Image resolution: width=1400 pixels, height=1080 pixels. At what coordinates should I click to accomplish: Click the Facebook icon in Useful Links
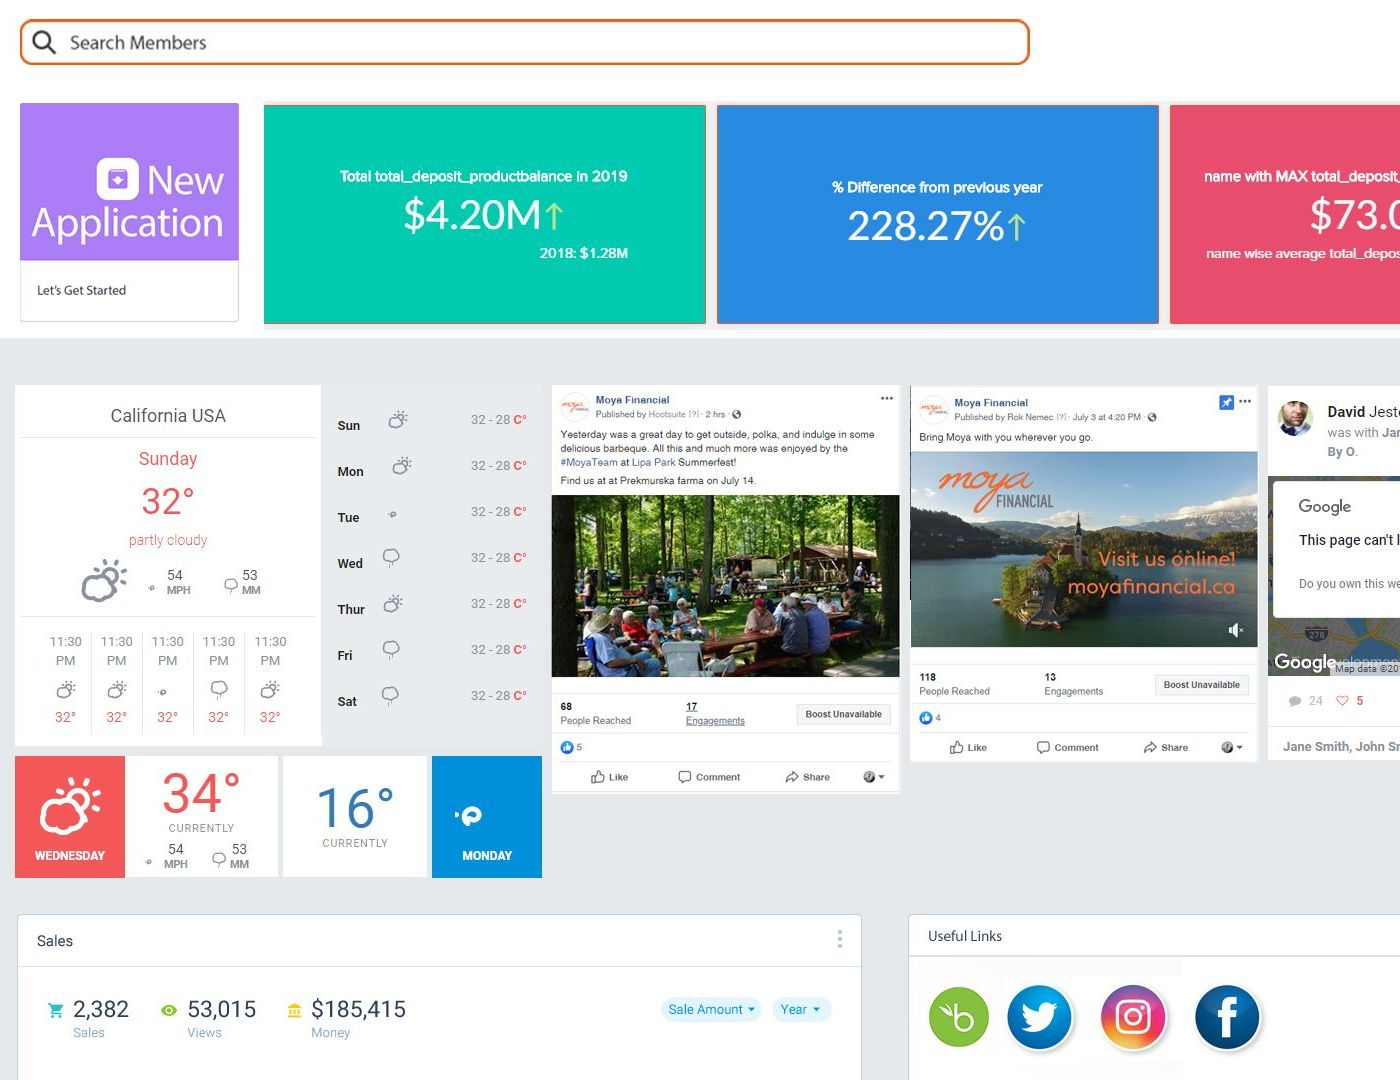(1226, 1017)
